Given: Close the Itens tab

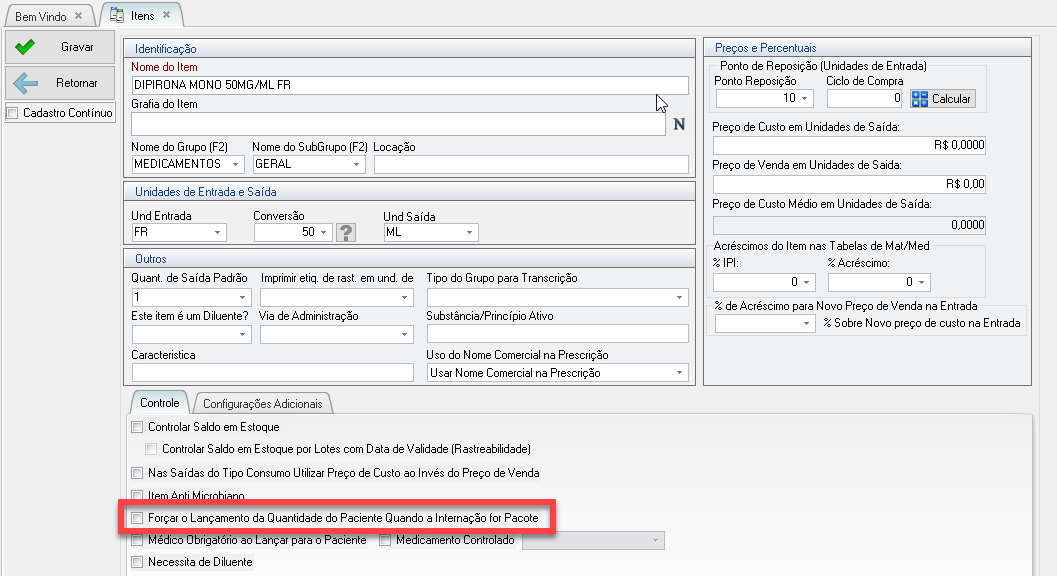Looking at the screenshot, I should [166, 16].
